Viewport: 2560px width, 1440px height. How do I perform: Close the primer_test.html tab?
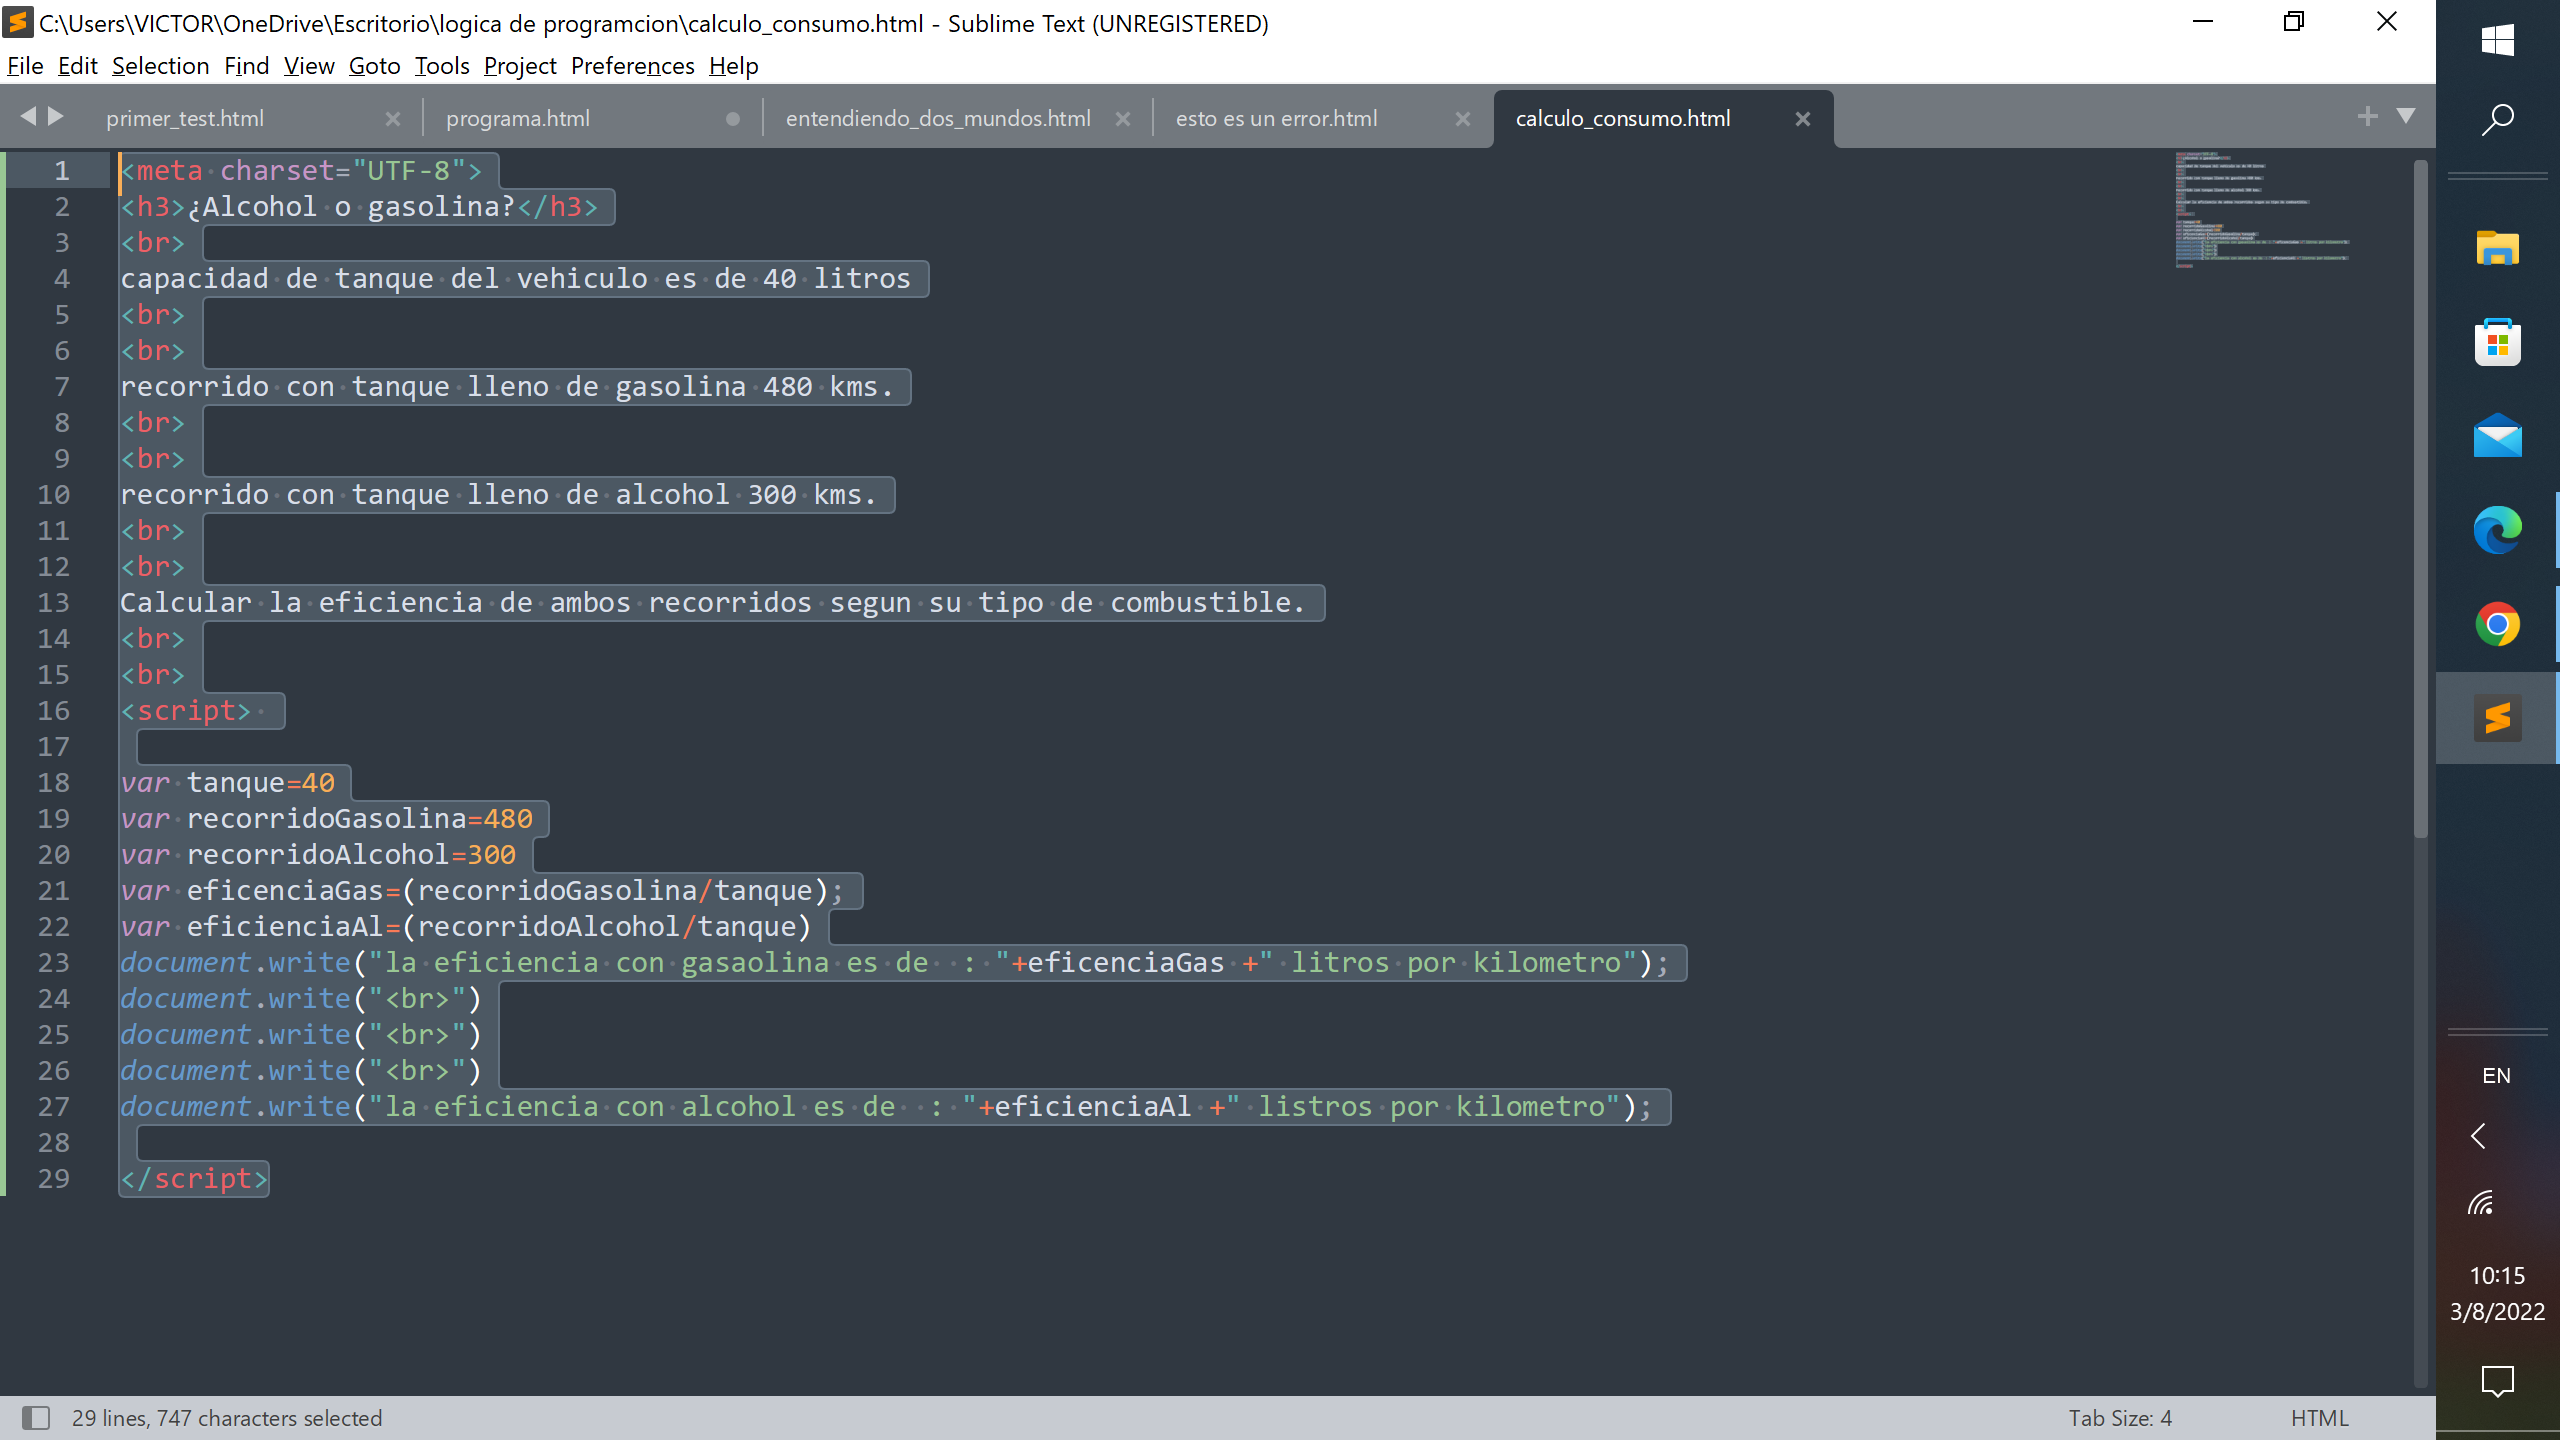[x=393, y=119]
